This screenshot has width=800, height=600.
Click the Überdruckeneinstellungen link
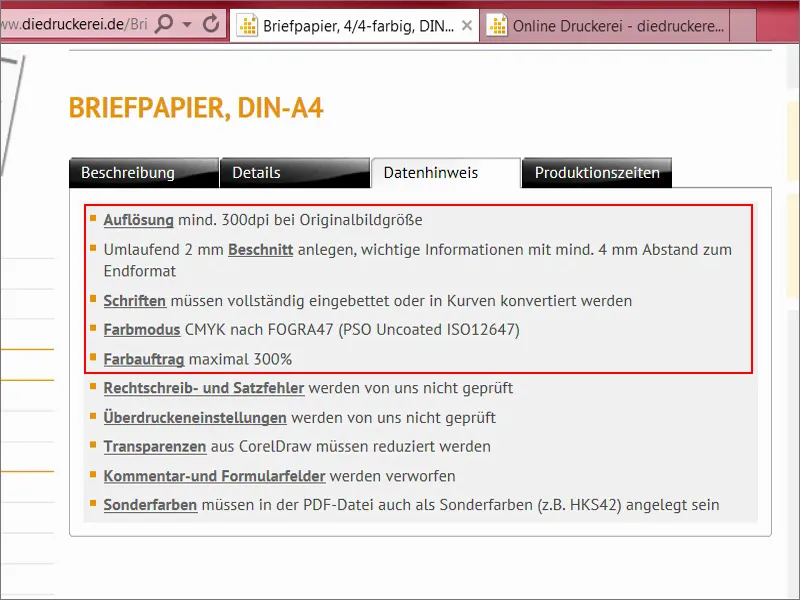click(195, 417)
